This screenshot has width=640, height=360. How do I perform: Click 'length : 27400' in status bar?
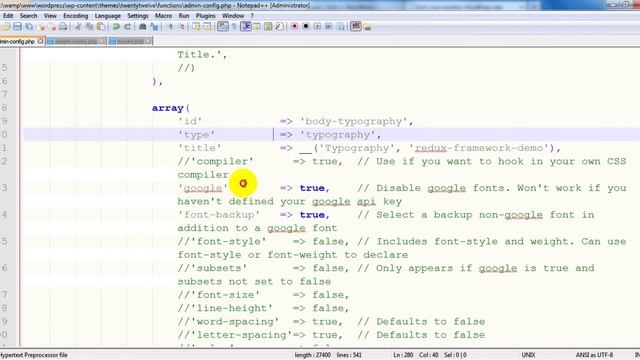pyautogui.click(x=312, y=355)
